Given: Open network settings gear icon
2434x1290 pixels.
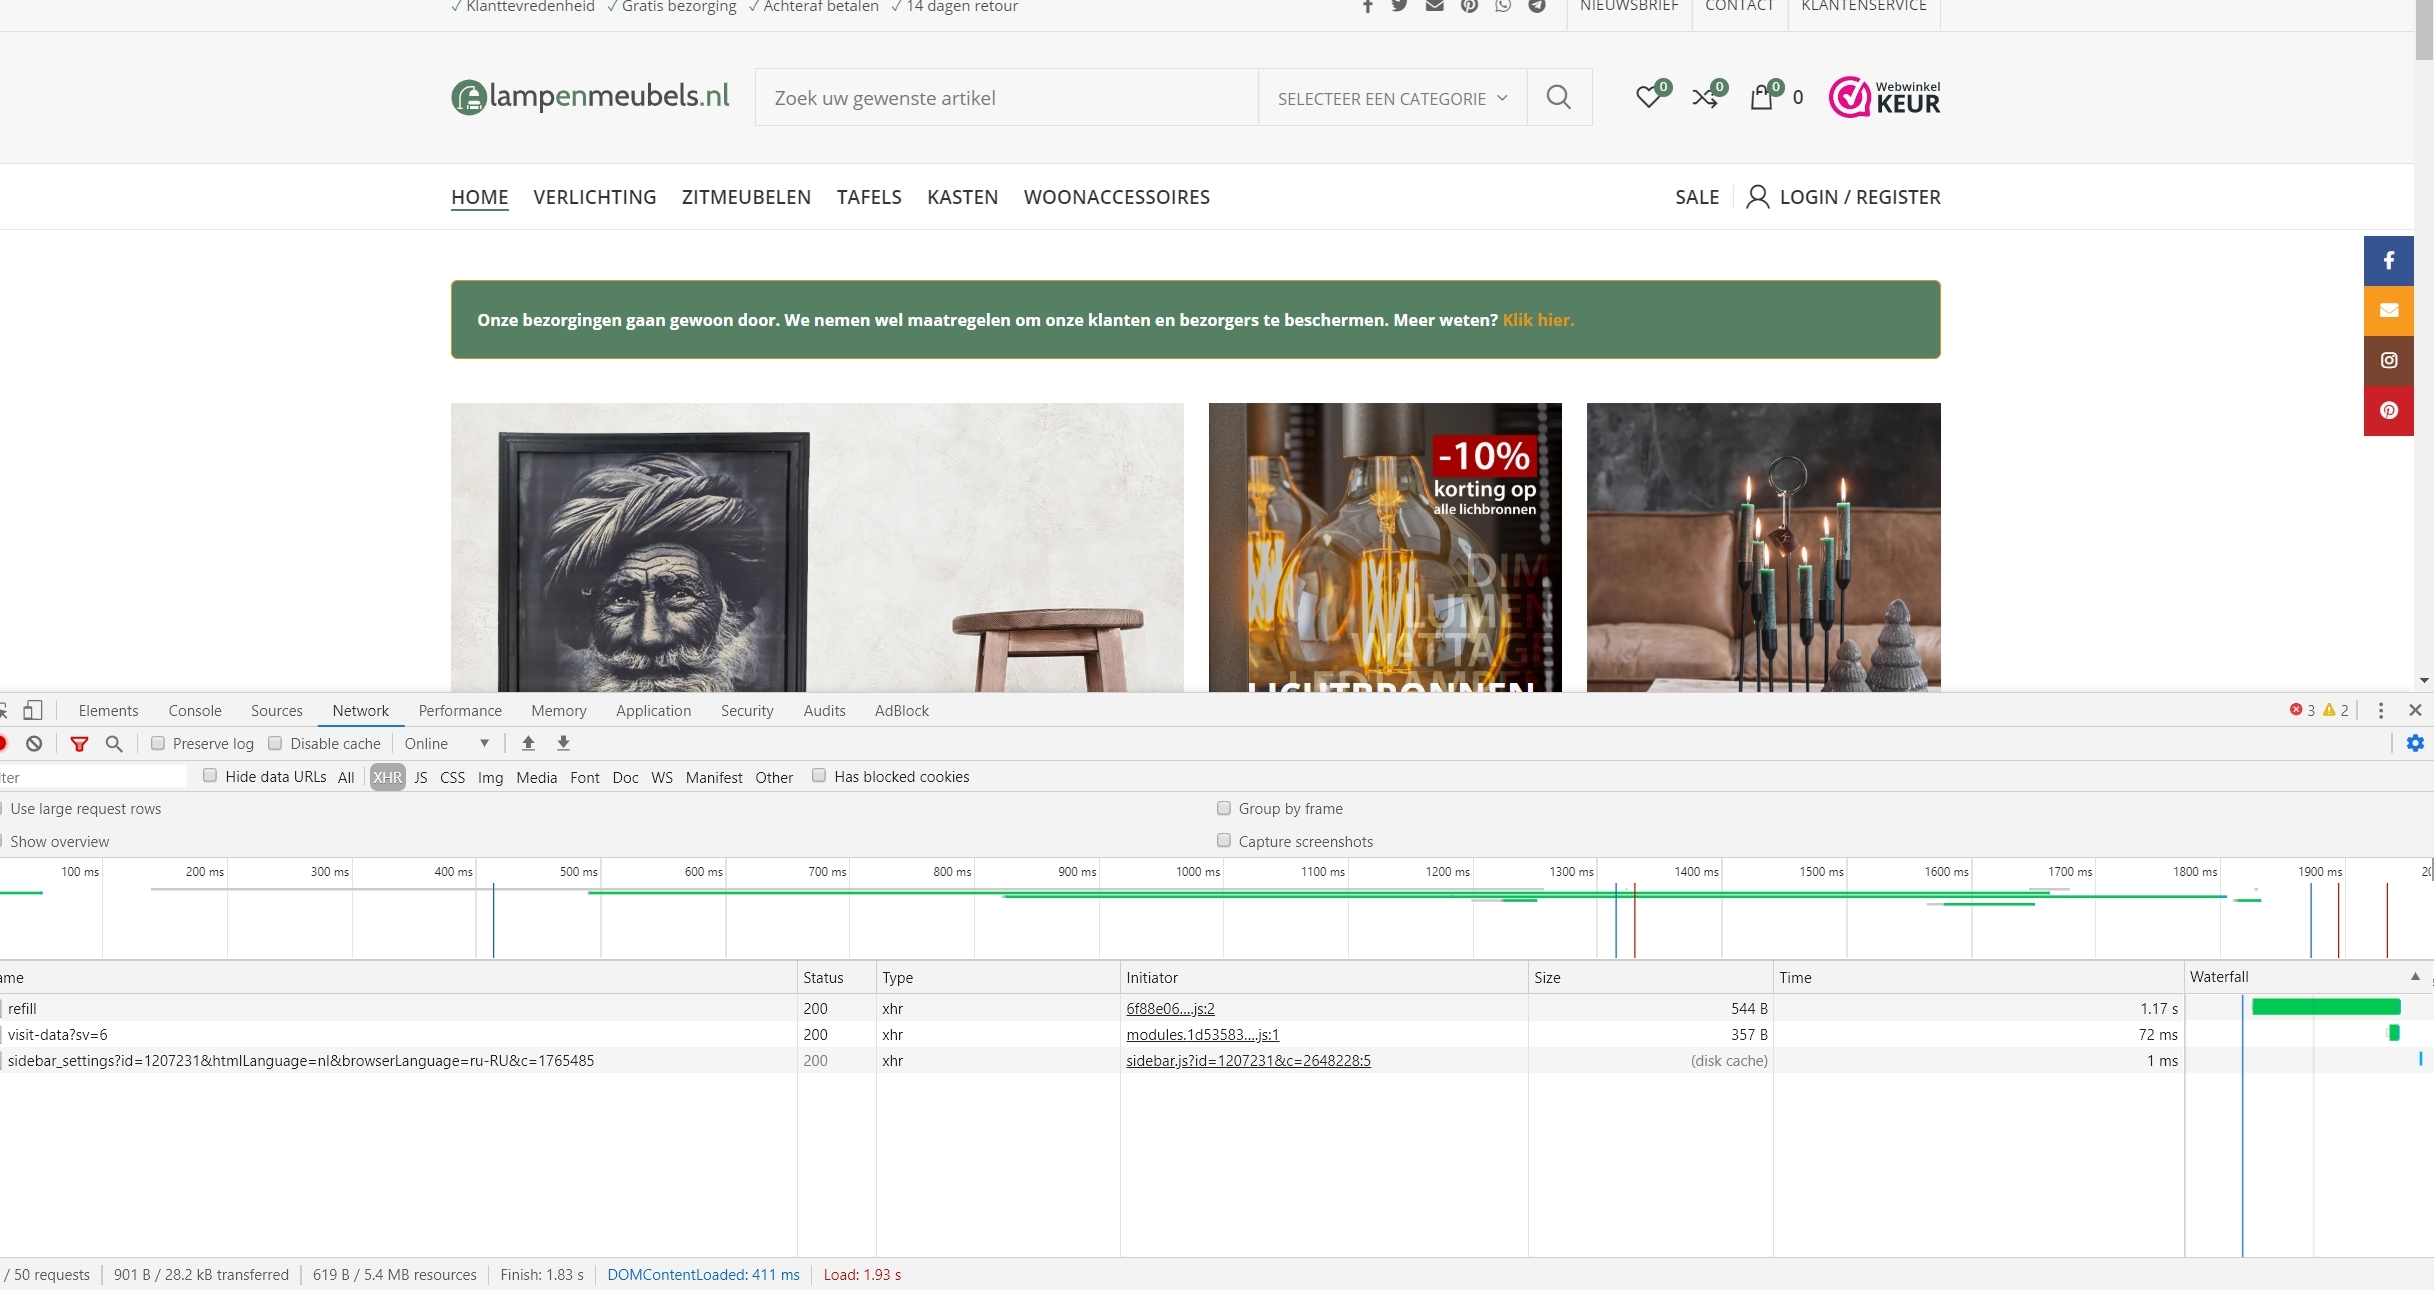Looking at the screenshot, I should click(2415, 743).
